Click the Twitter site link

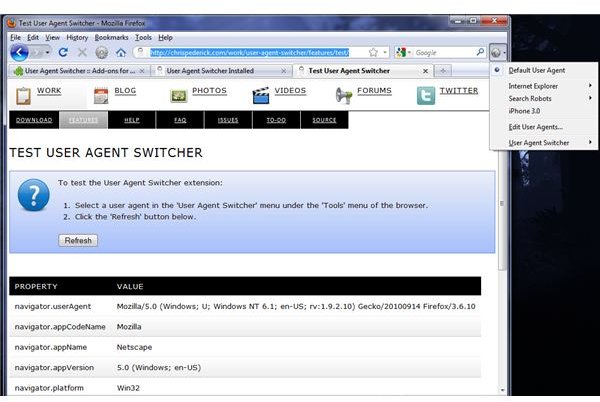pos(459,91)
